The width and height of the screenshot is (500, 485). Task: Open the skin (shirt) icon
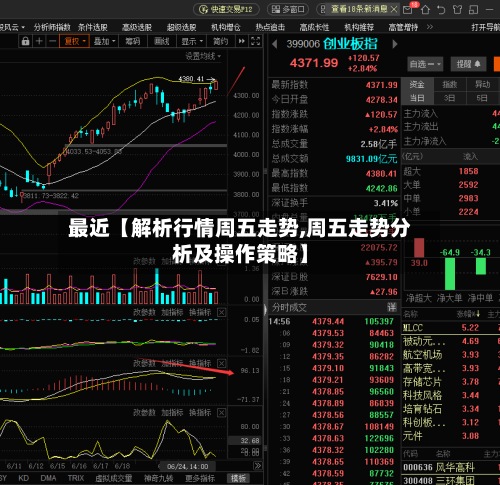tap(457, 10)
